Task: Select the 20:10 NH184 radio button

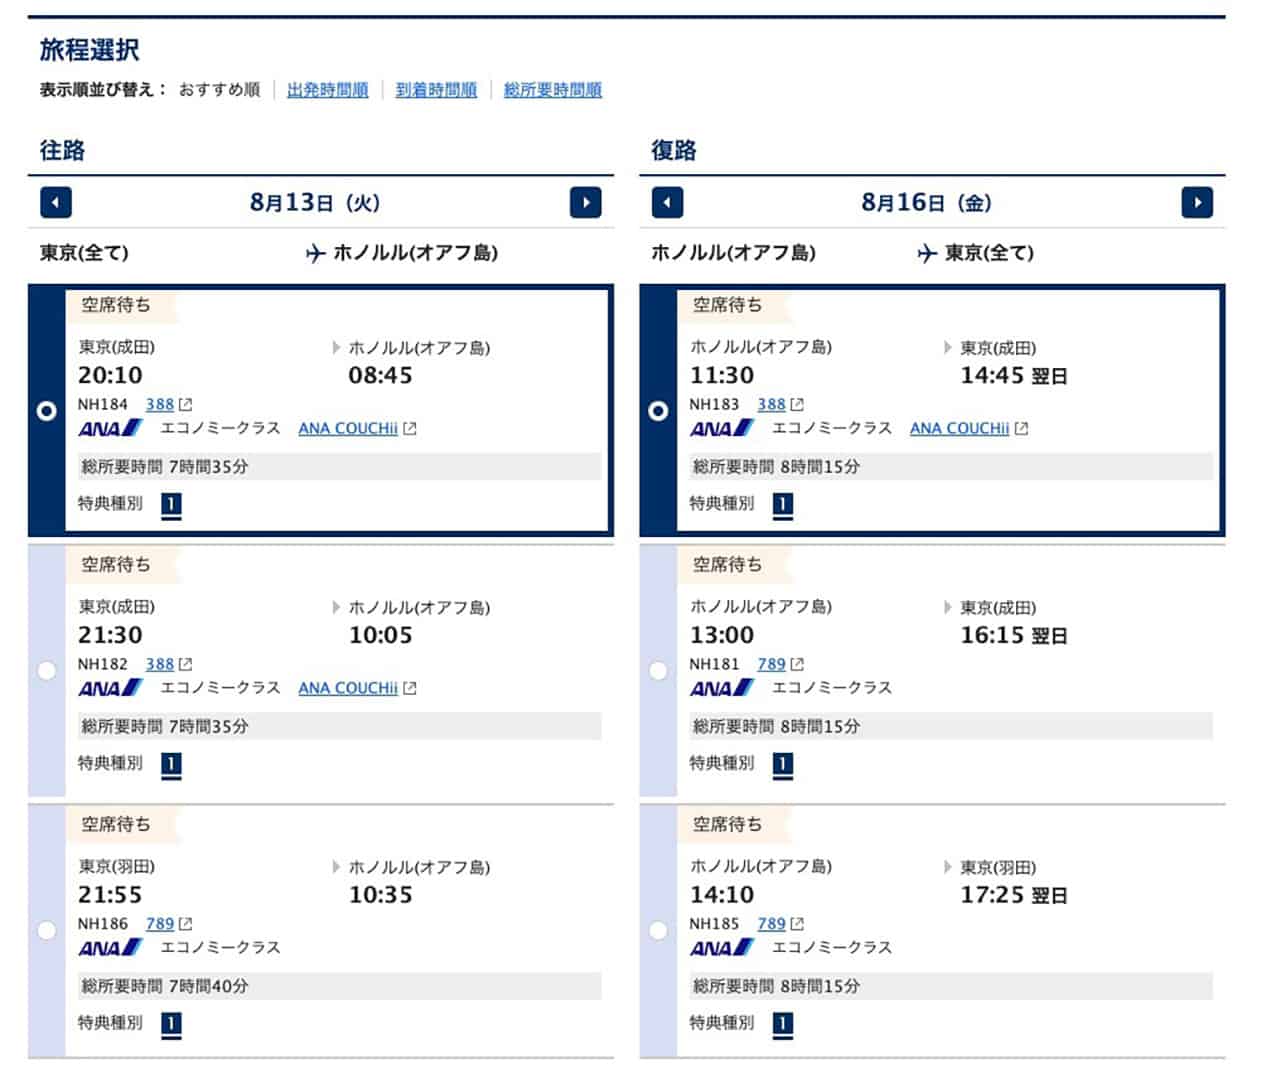Action: tap(47, 411)
